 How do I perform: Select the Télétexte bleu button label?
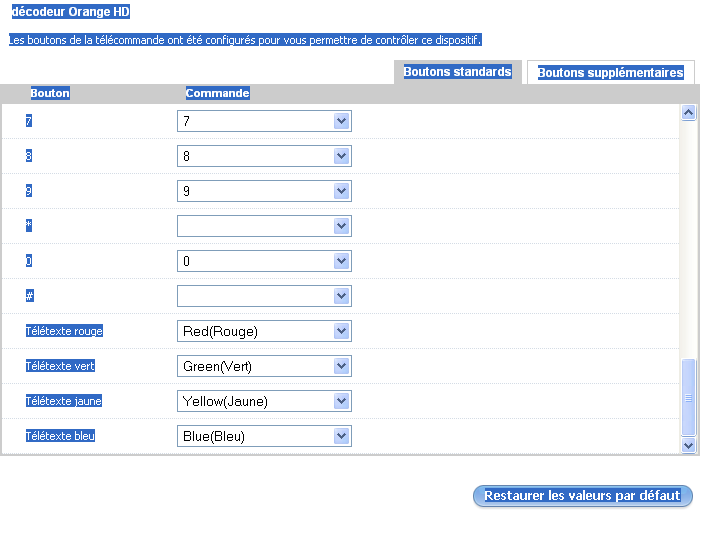(60, 436)
